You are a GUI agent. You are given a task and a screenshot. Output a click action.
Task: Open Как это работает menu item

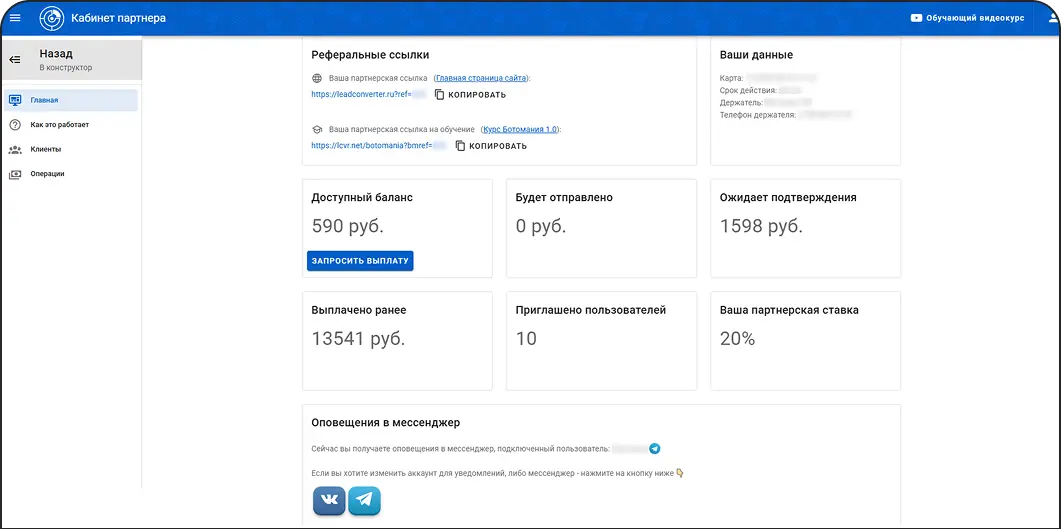coord(71,124)
